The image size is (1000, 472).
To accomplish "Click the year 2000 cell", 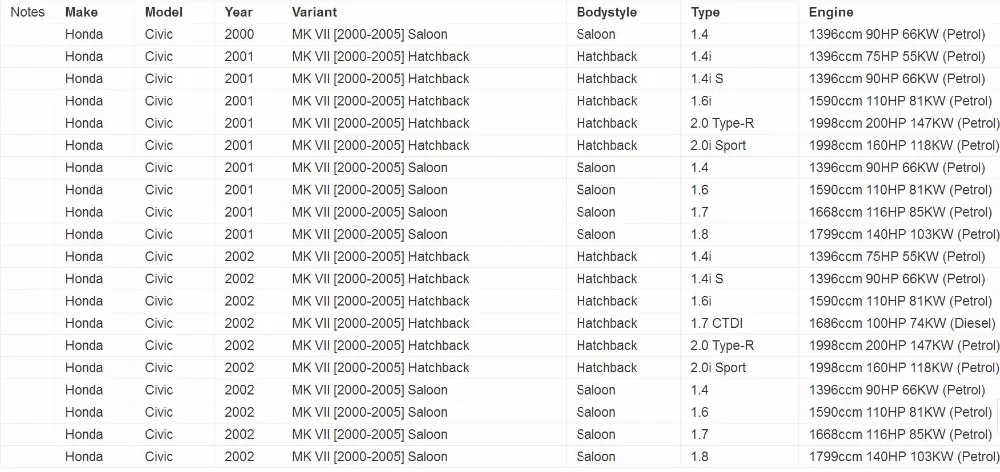I will [239, 34].
